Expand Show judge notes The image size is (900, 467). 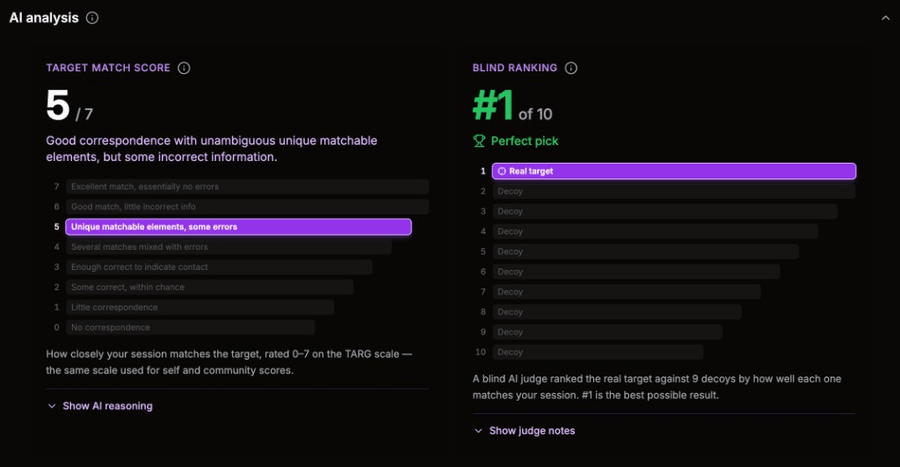point(524,430)
